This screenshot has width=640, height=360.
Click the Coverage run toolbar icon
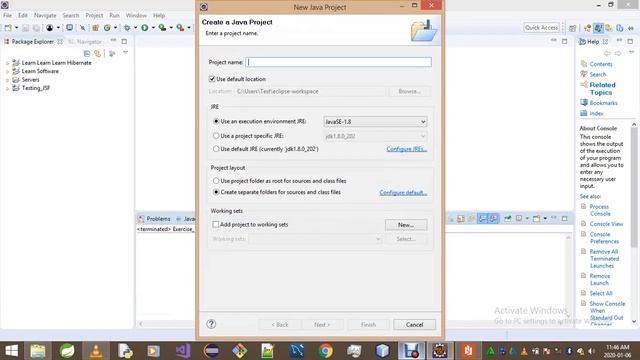[x=162, y=28]
